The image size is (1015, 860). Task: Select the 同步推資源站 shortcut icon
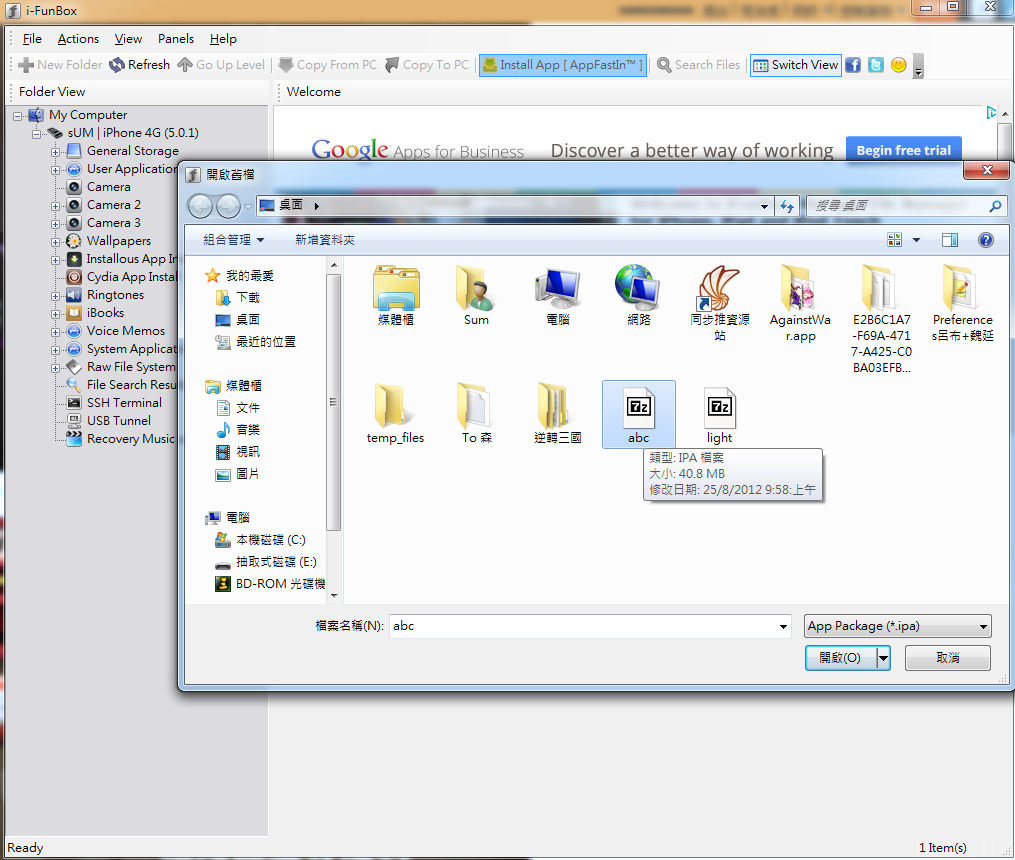pyautogui.click(x=719, y=303)
